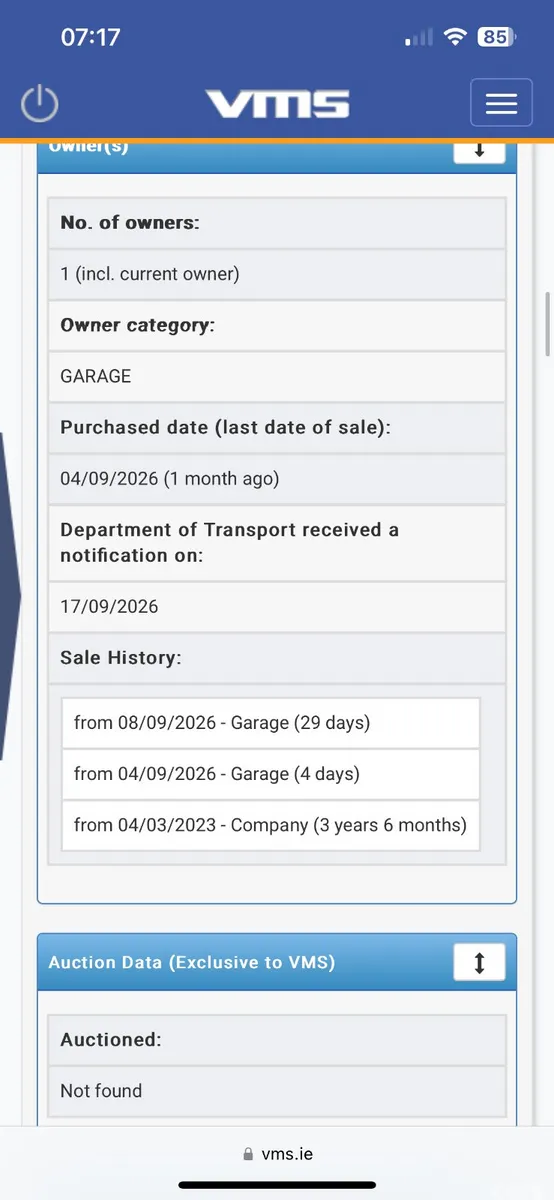Click the VMS logo
This screenshot has height=1200, width=554.
[x=278, y=104]
